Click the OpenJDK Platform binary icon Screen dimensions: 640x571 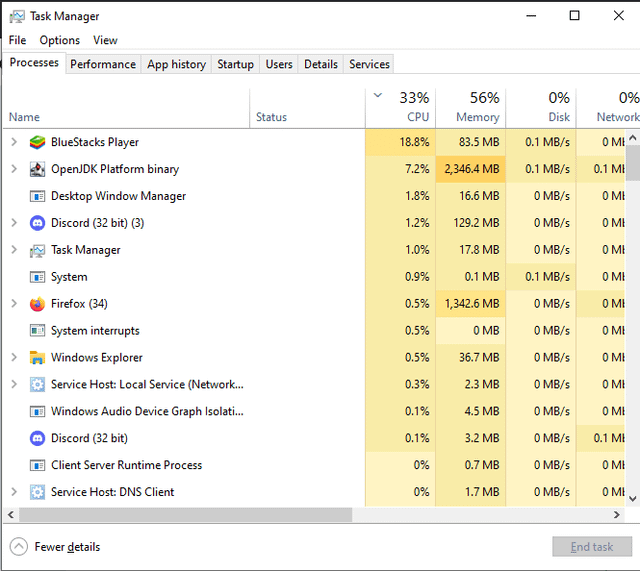click(37, 169)
